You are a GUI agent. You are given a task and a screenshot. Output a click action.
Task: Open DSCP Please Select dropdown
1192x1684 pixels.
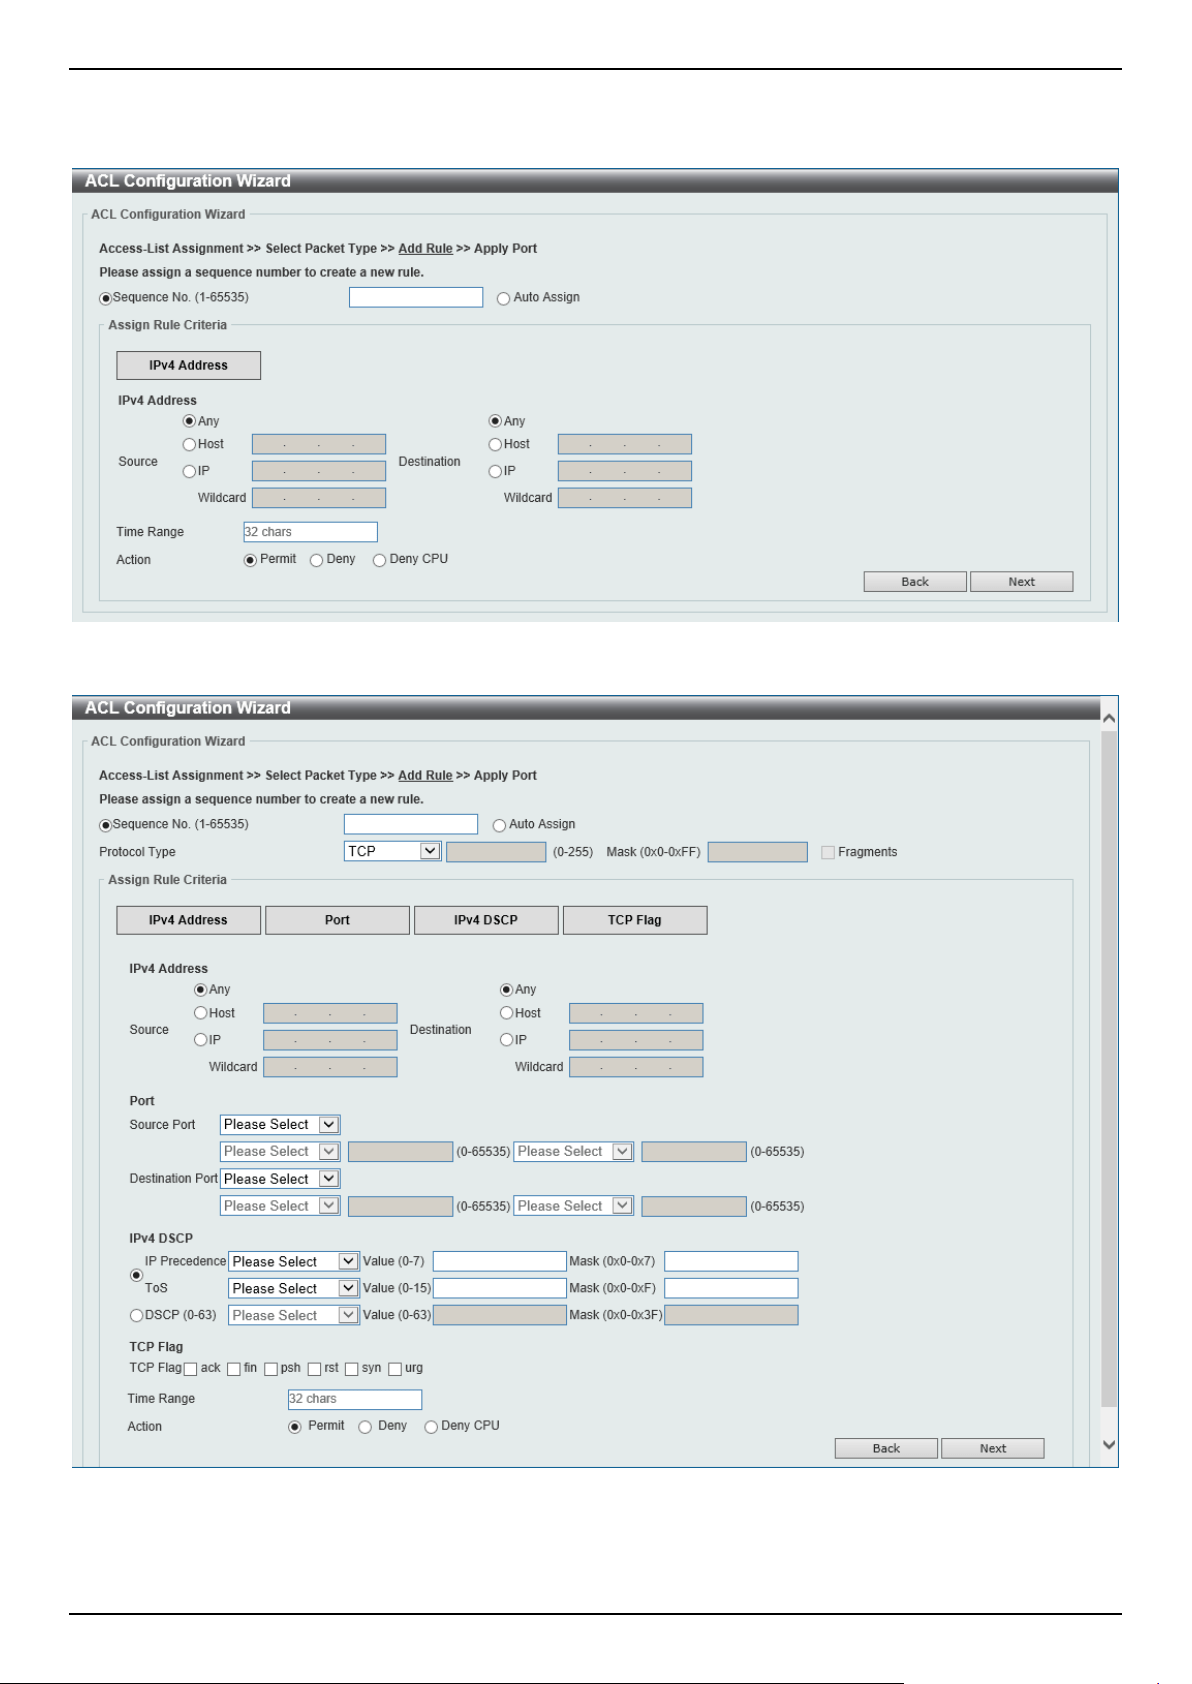tap(294, 1315)
